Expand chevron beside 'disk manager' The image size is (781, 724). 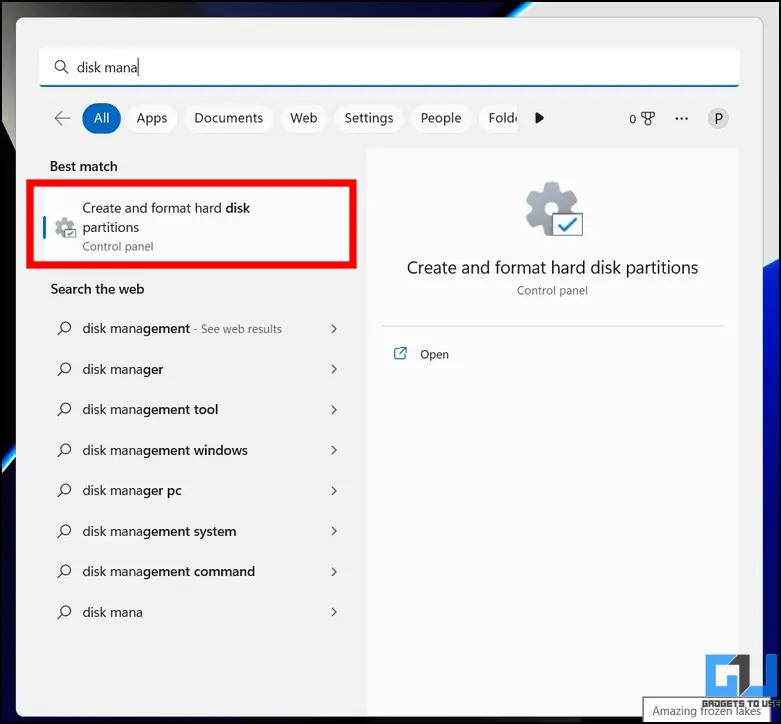(334, 369)
